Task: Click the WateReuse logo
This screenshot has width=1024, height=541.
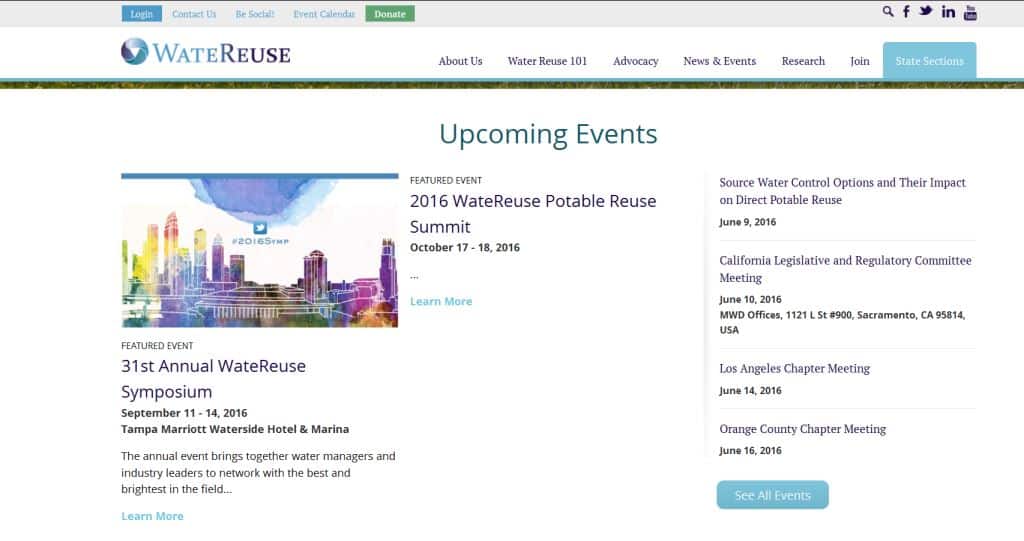Action: 206,52
